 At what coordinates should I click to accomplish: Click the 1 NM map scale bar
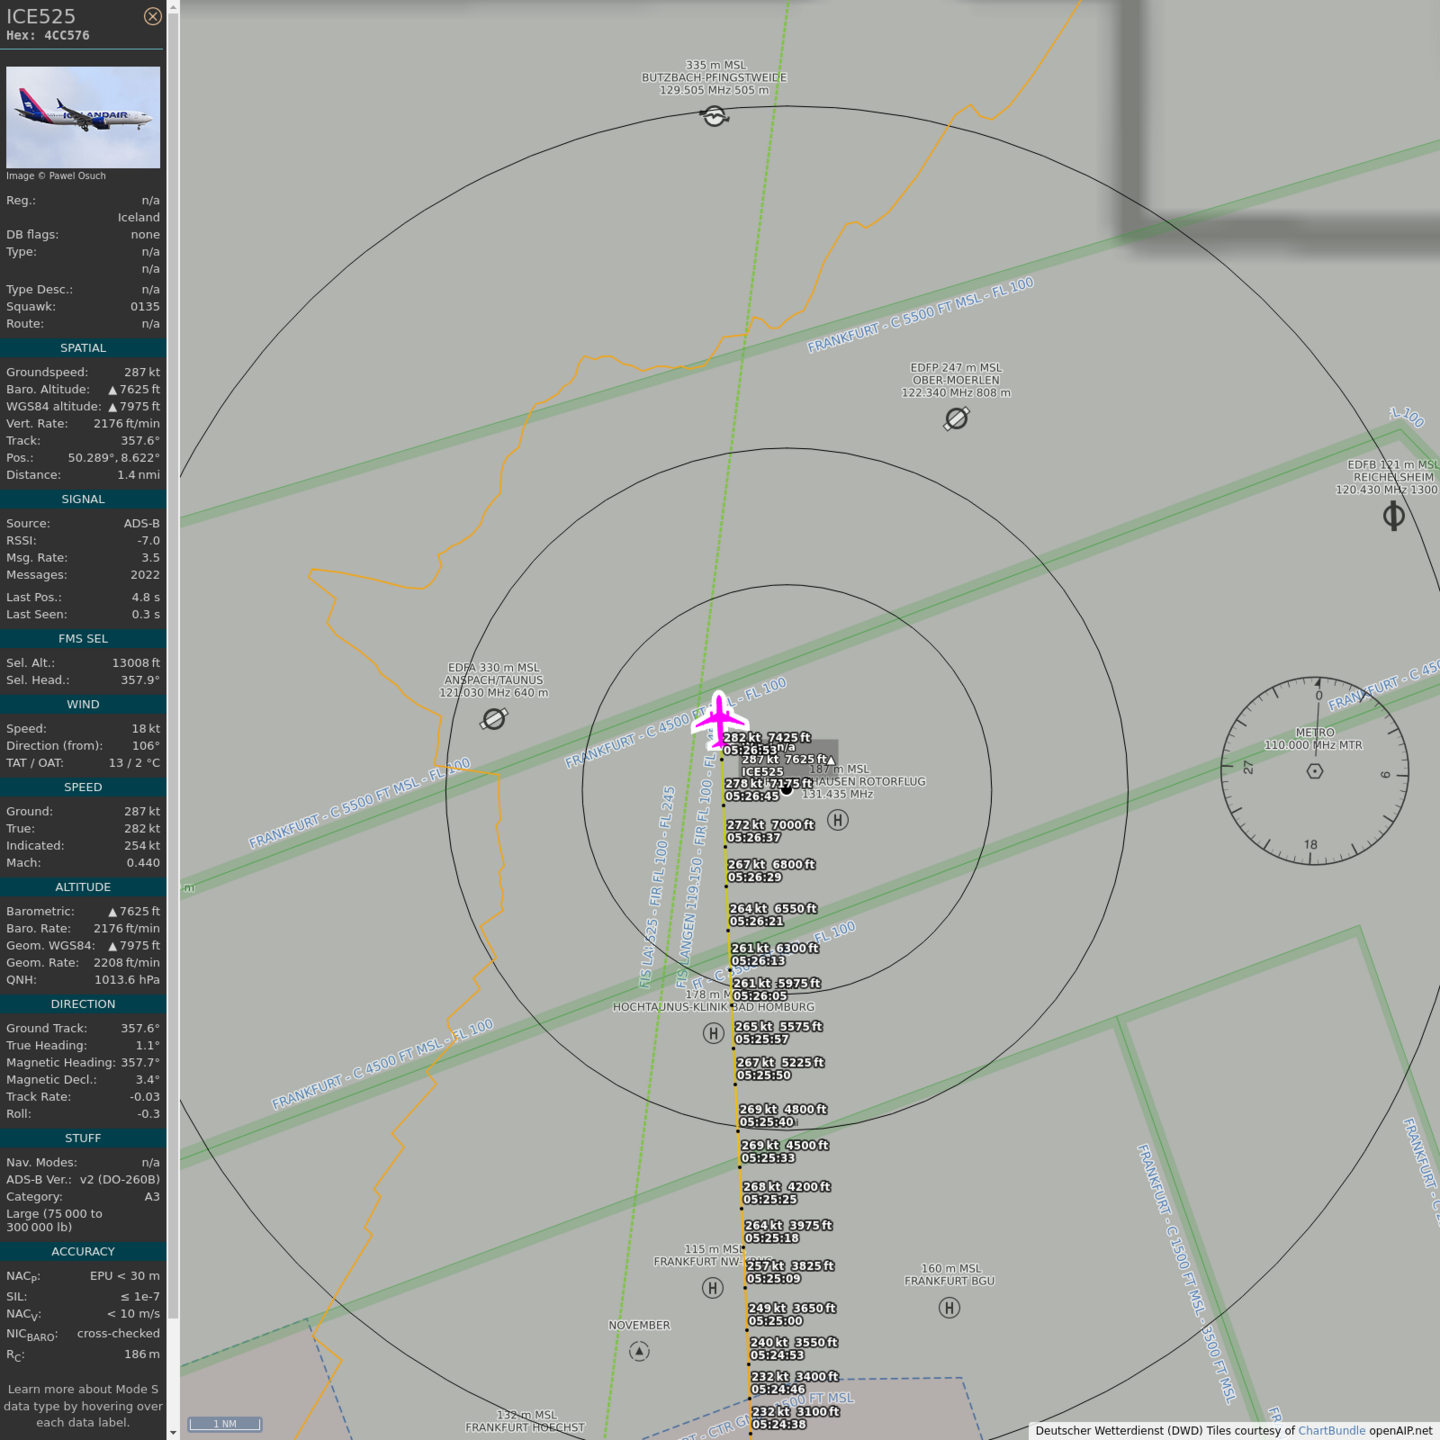point(225,1424)
